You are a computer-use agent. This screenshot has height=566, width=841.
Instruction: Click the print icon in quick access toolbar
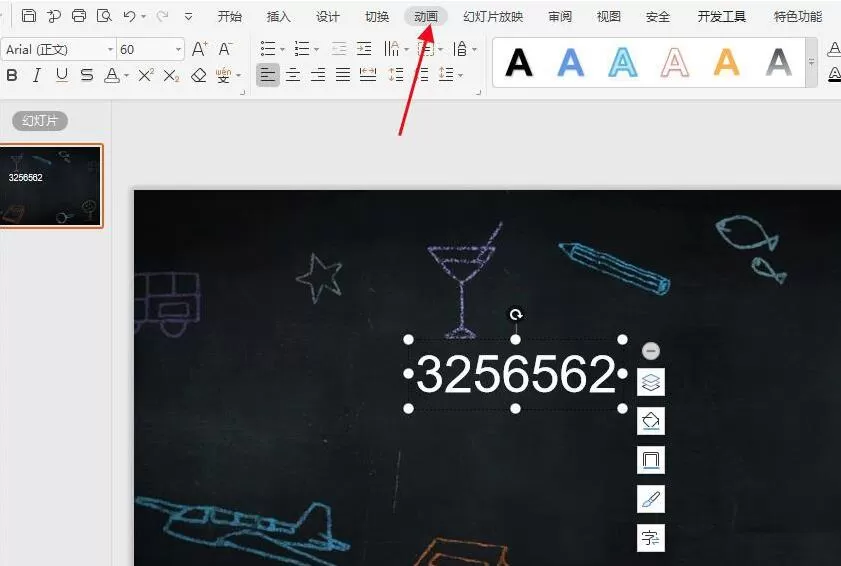tap(79, 16)
